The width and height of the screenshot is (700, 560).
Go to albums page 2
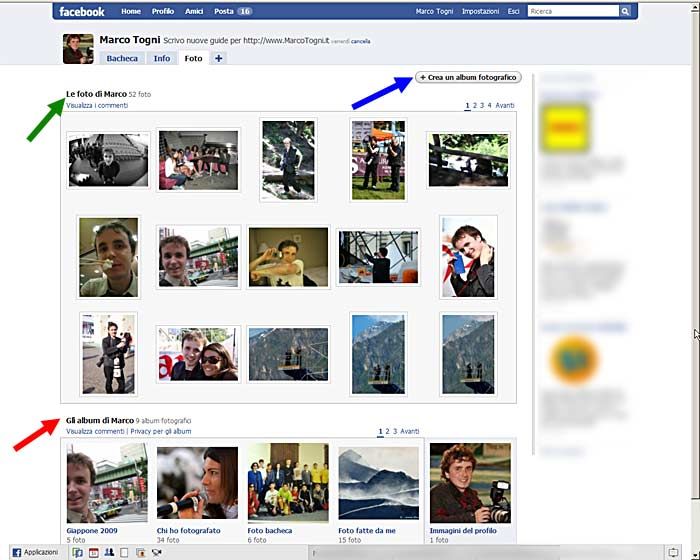coord(387,431)
